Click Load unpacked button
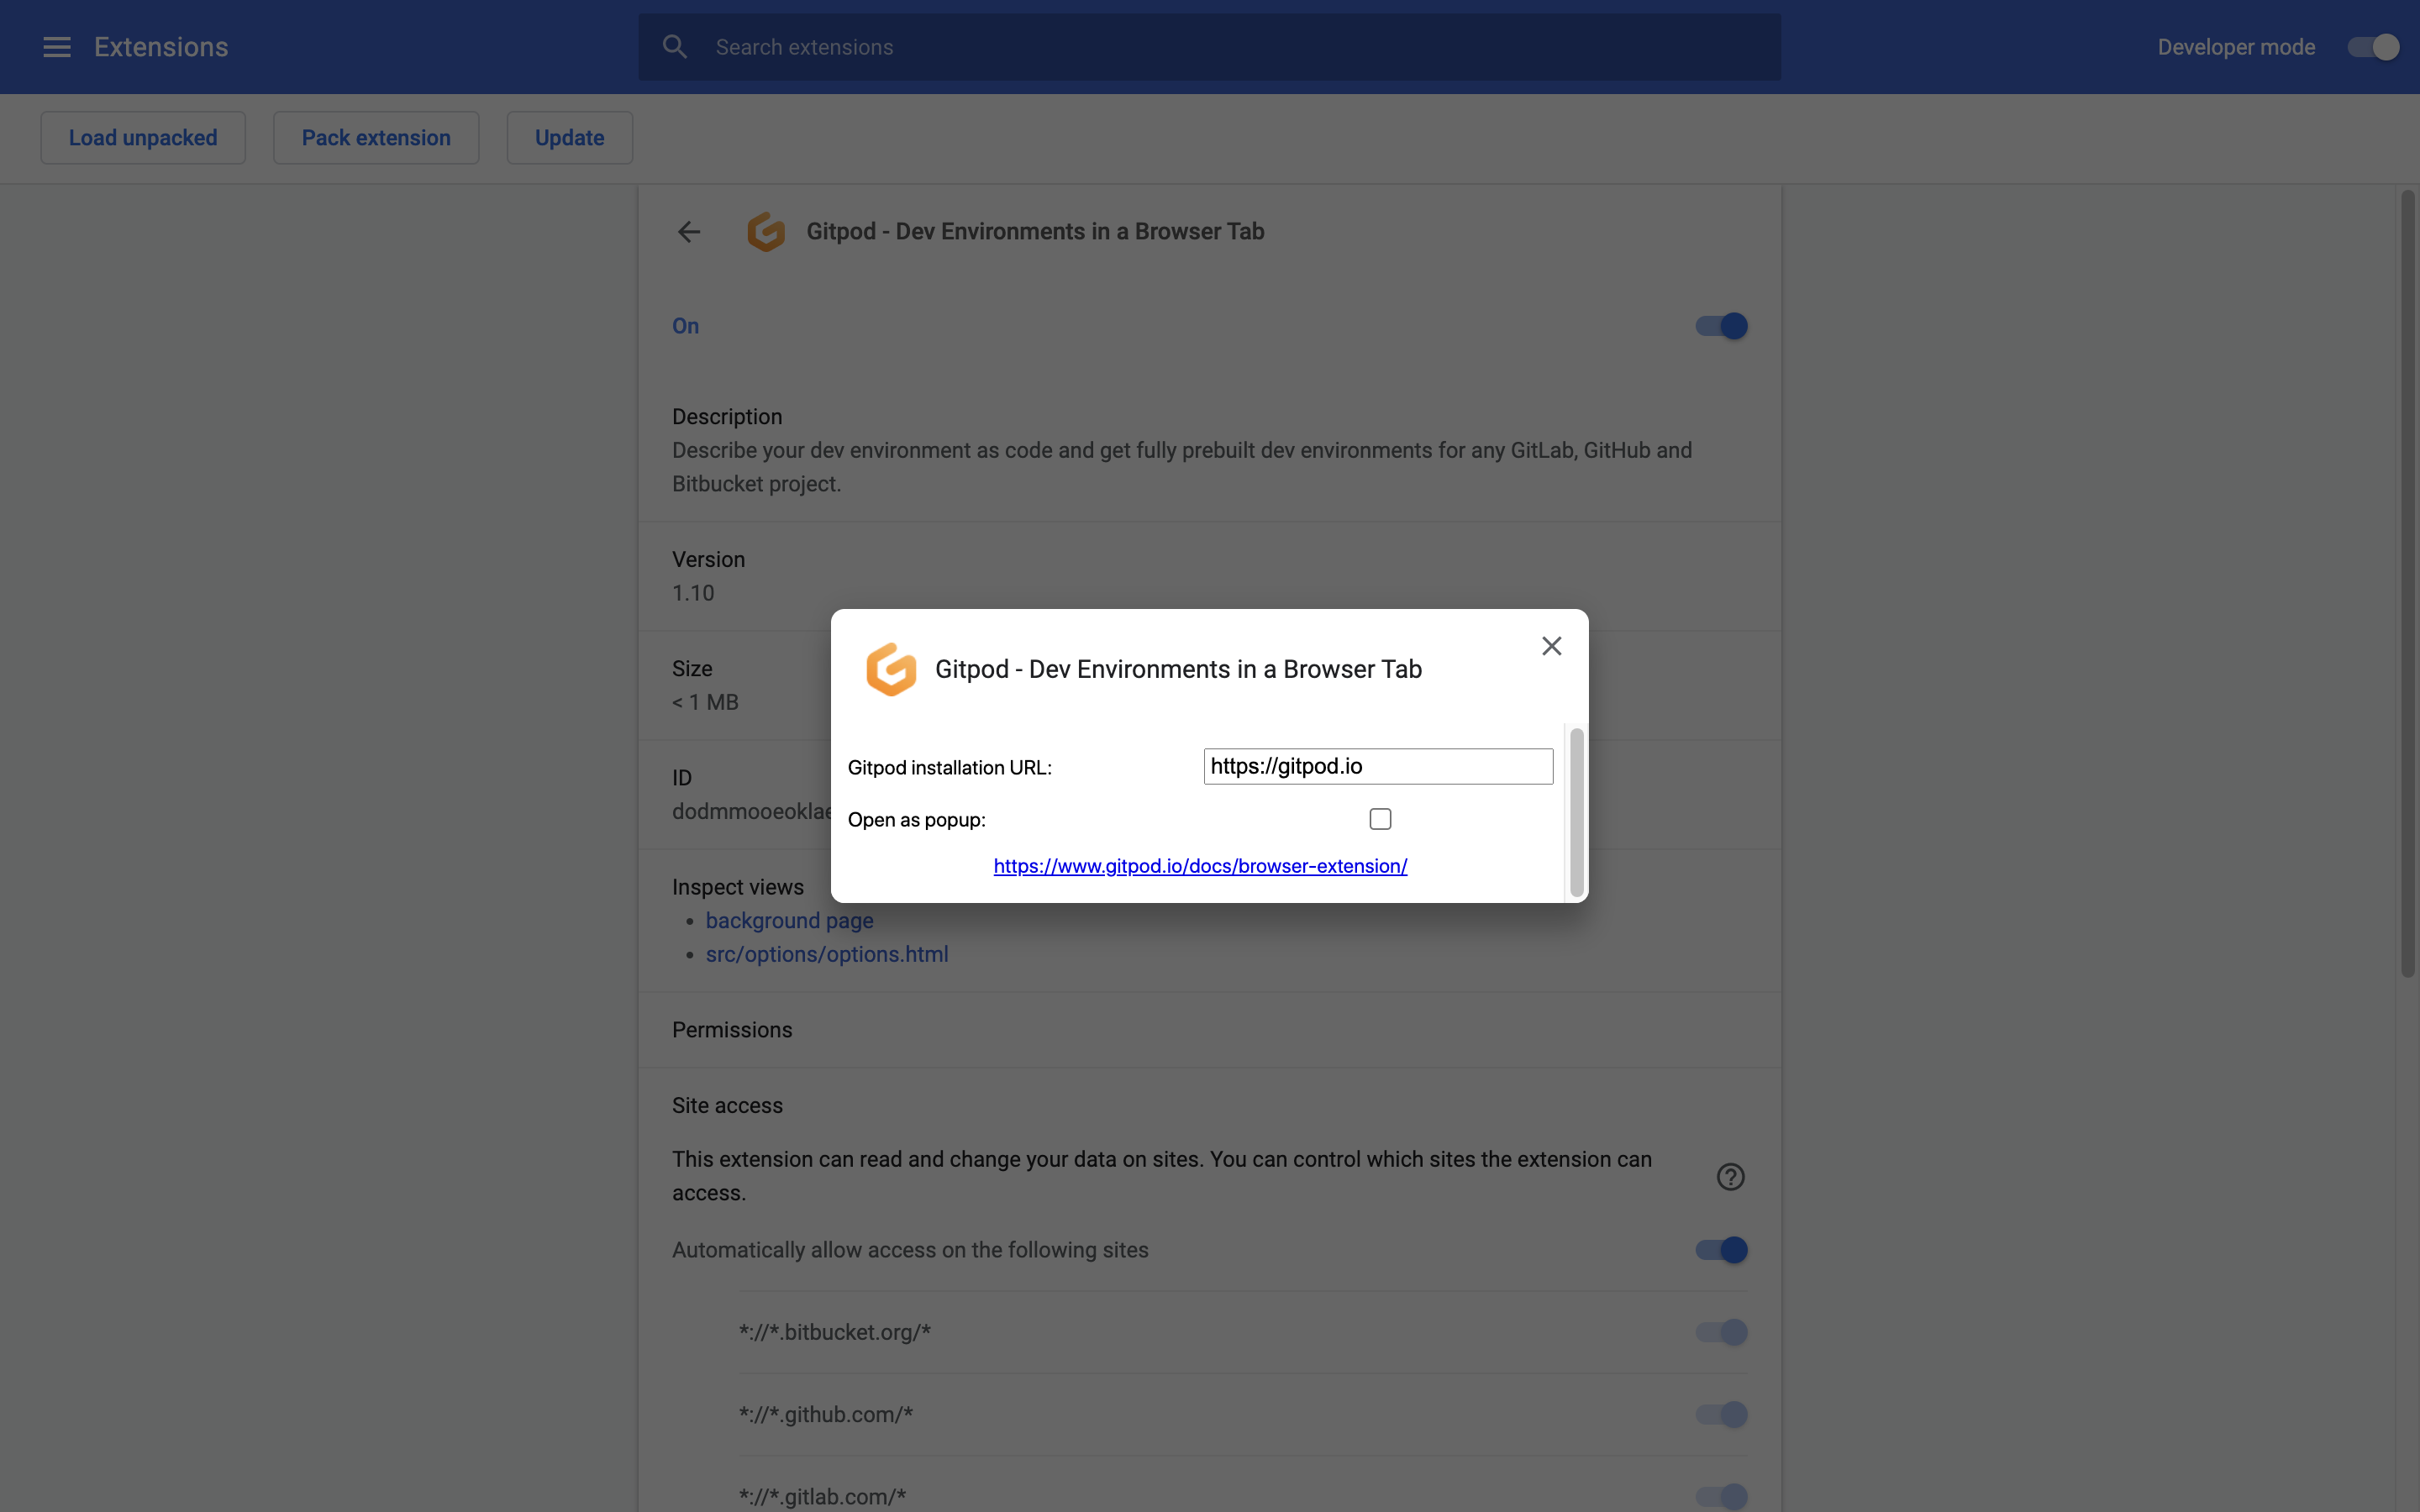The width and height of the screenshot is (2420, 1512). click(x=143, y=138)
